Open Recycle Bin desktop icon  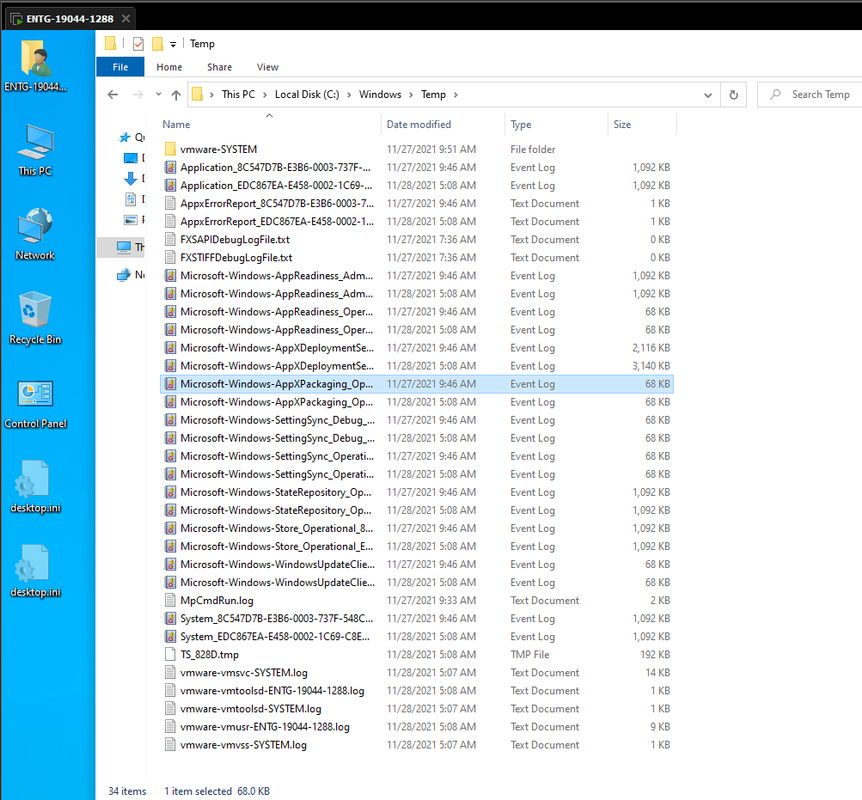tap(35, 318)
